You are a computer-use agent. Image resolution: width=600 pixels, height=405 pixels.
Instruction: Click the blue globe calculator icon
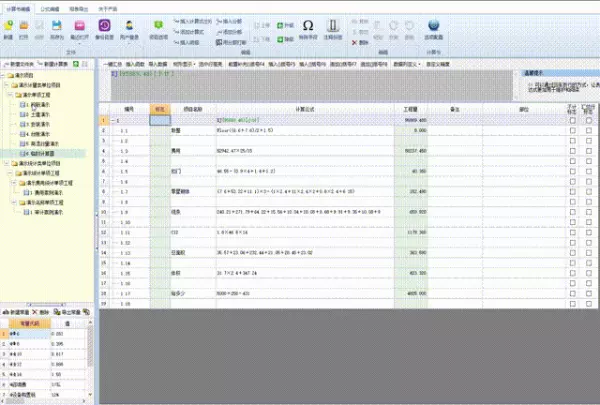pos(434,26)
